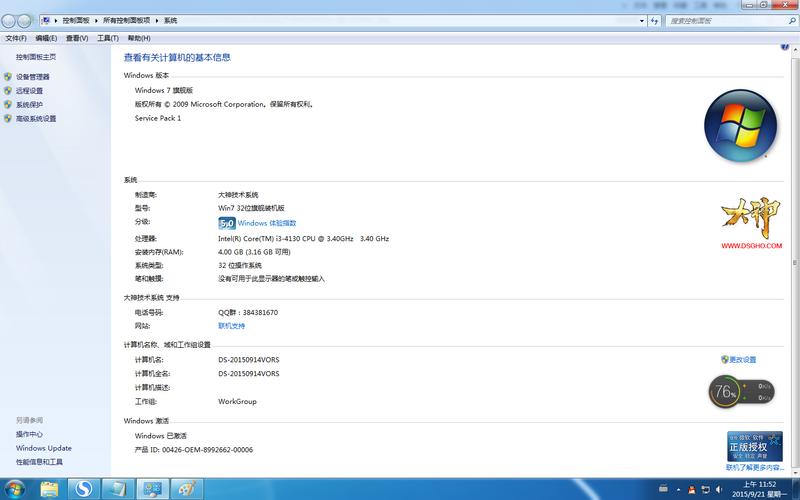Screen dimensions: 800x500
Task: Click the Show Desktop strip after clock
Action: pyautogui.click(x=795, y=489)
